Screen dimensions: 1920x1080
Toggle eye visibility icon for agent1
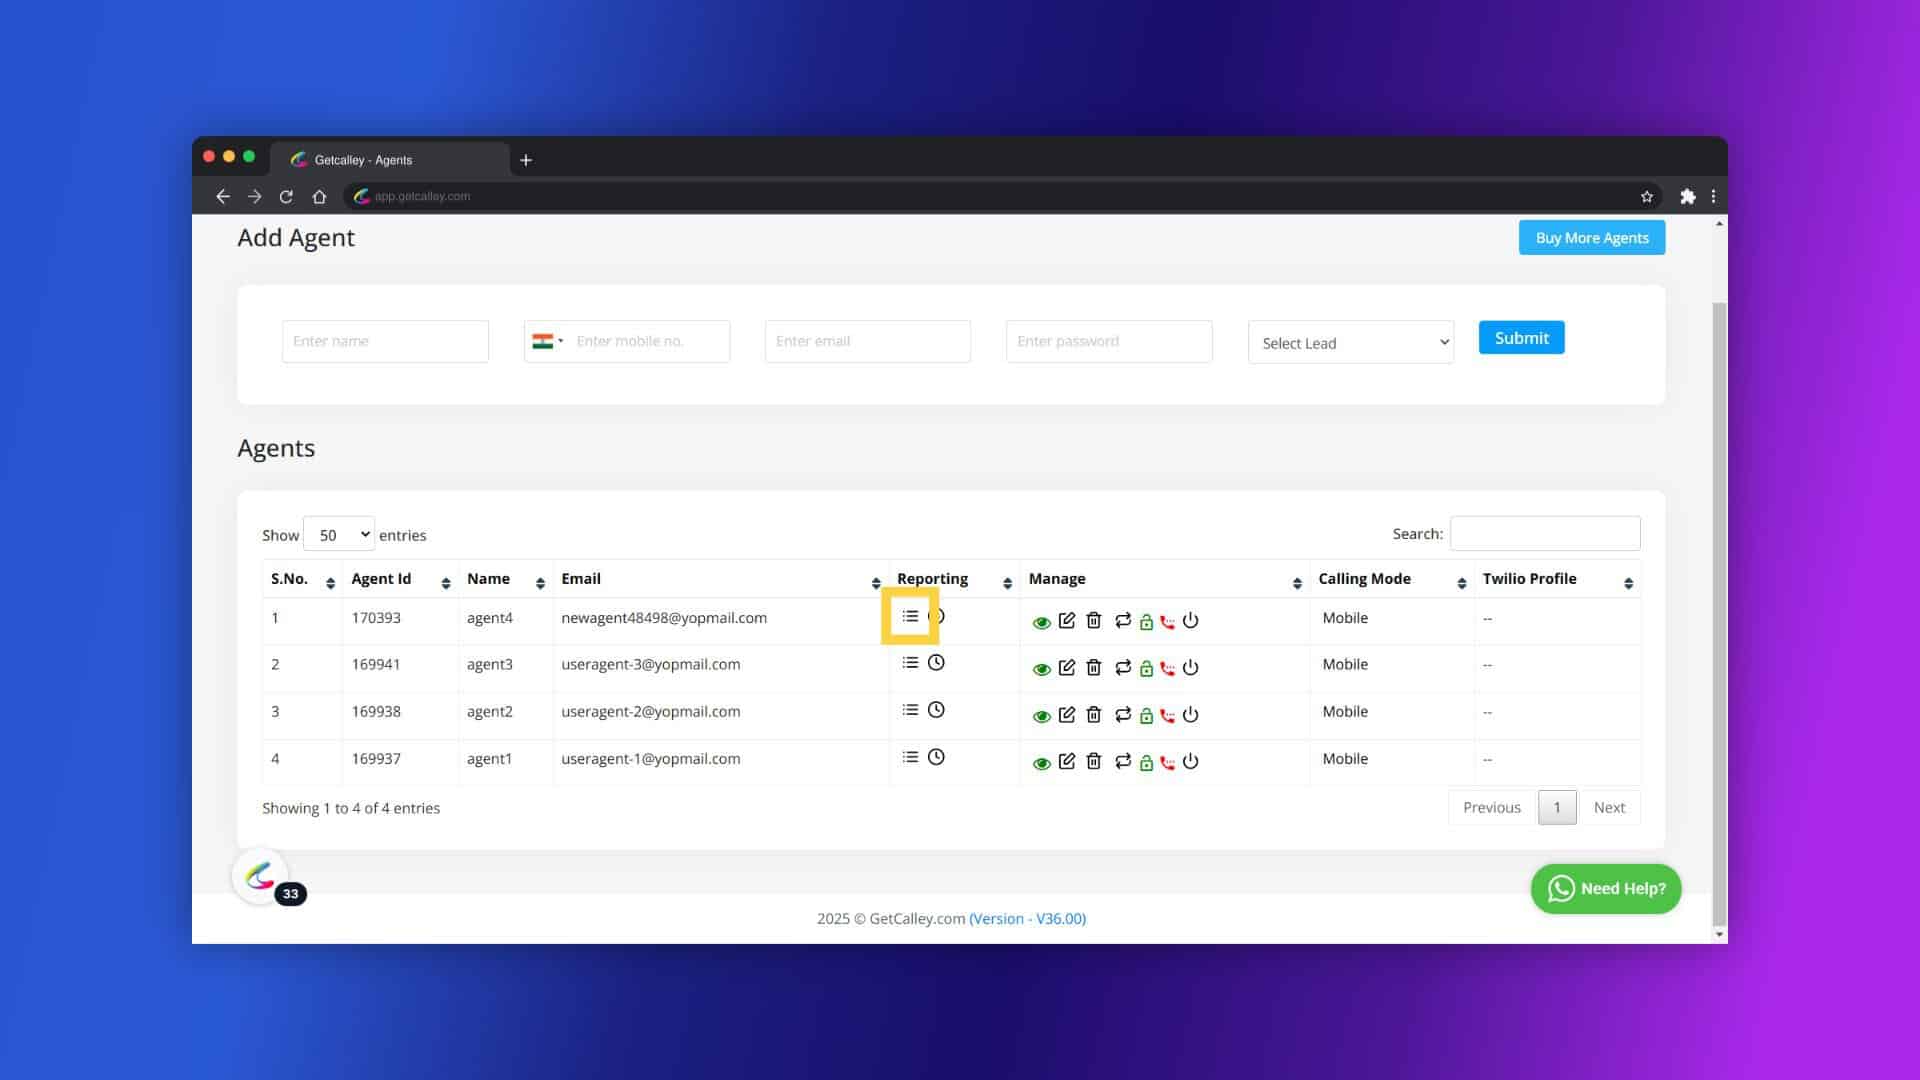[1042, 762]
